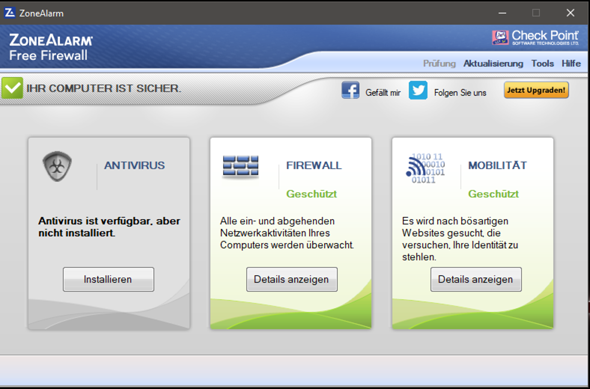Show Firewall details with Details anzeigen

click(x=292, y=280)
